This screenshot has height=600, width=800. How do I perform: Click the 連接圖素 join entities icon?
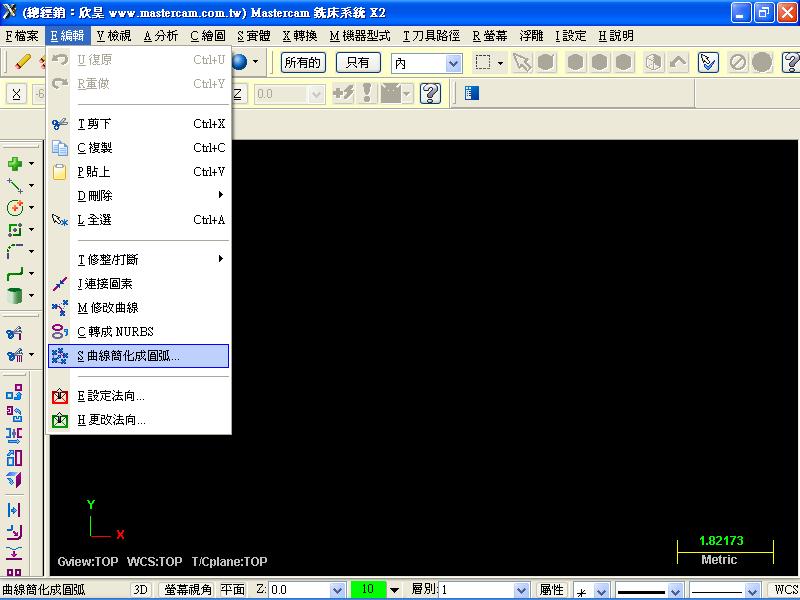60,284
